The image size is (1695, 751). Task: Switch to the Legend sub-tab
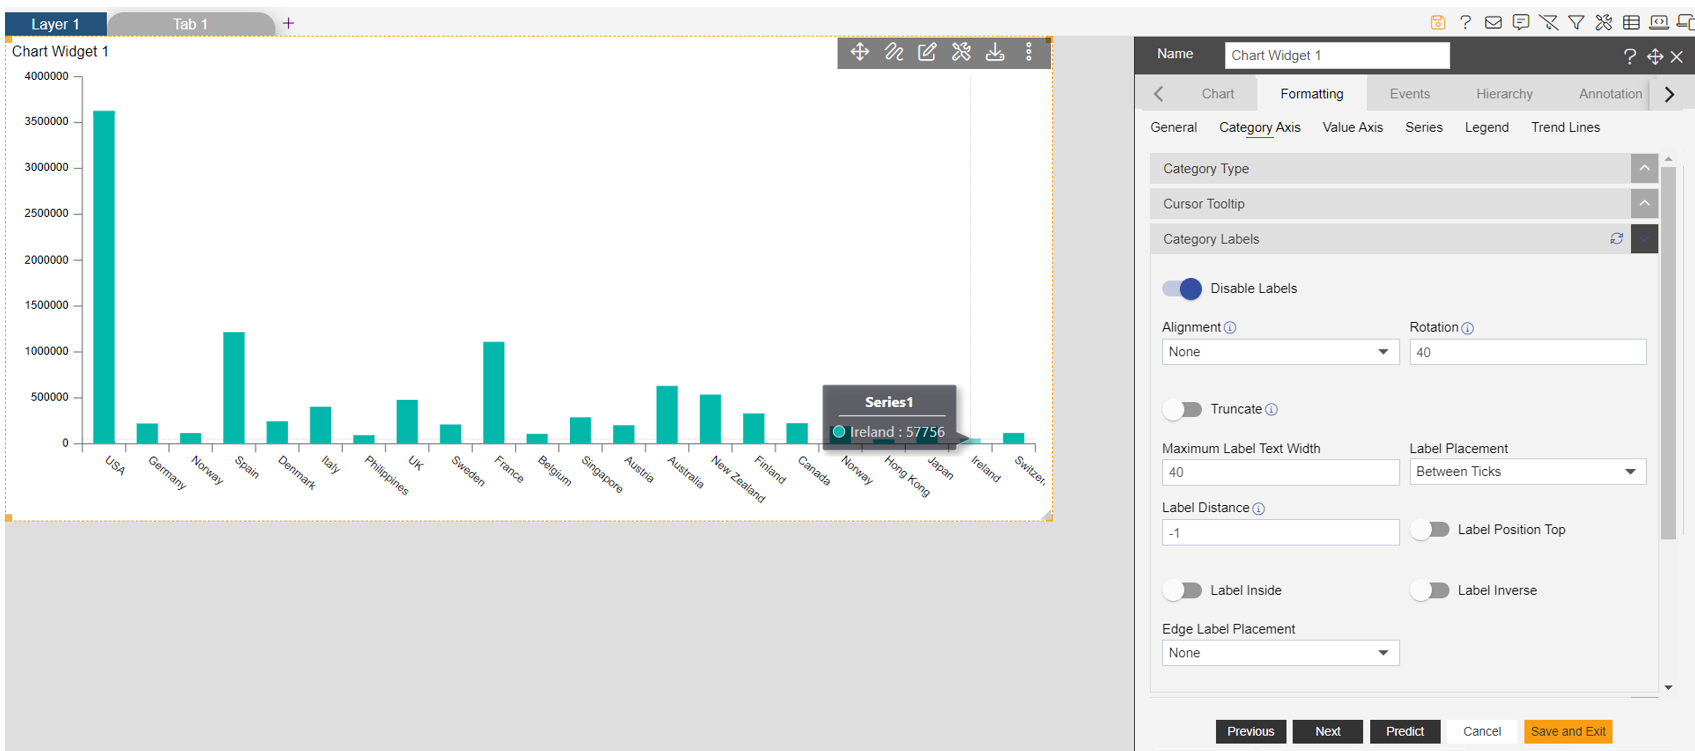tap(1487, 128)
